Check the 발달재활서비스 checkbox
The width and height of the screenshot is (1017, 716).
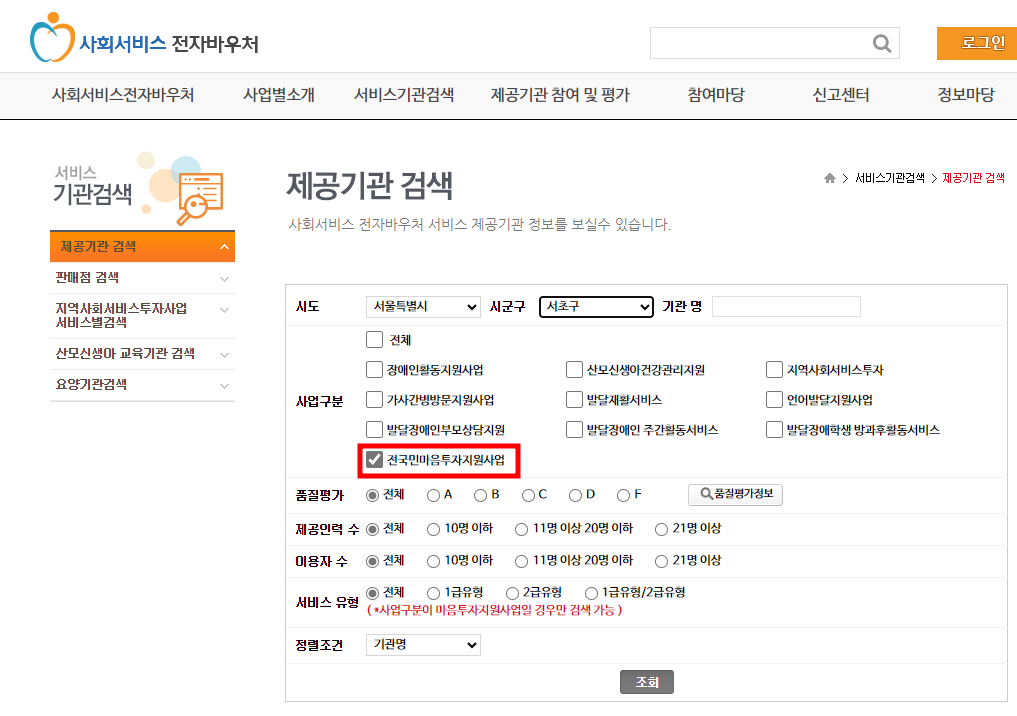[575, 399]
